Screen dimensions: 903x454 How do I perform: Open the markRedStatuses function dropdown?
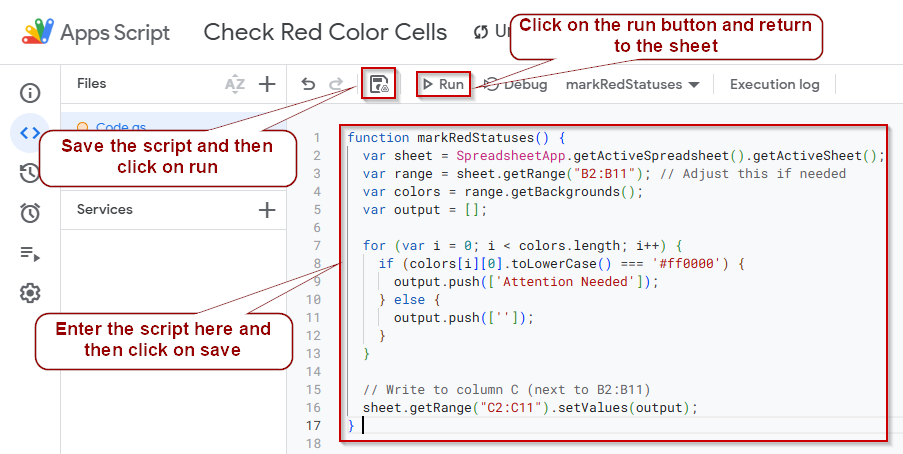pos(632,85)
